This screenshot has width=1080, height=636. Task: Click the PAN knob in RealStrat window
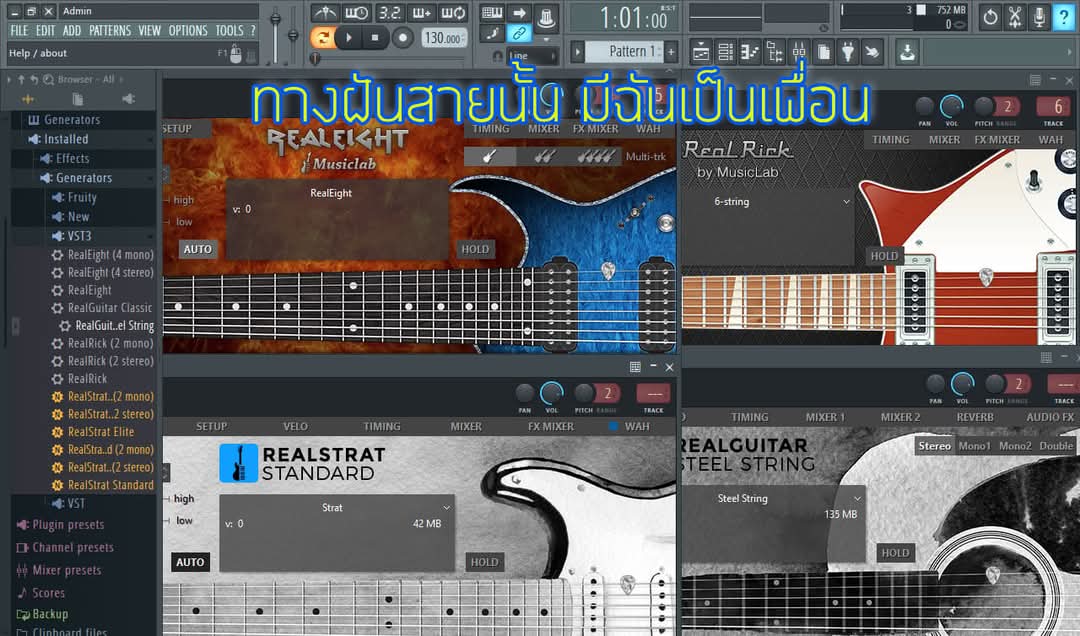(525, 393)
